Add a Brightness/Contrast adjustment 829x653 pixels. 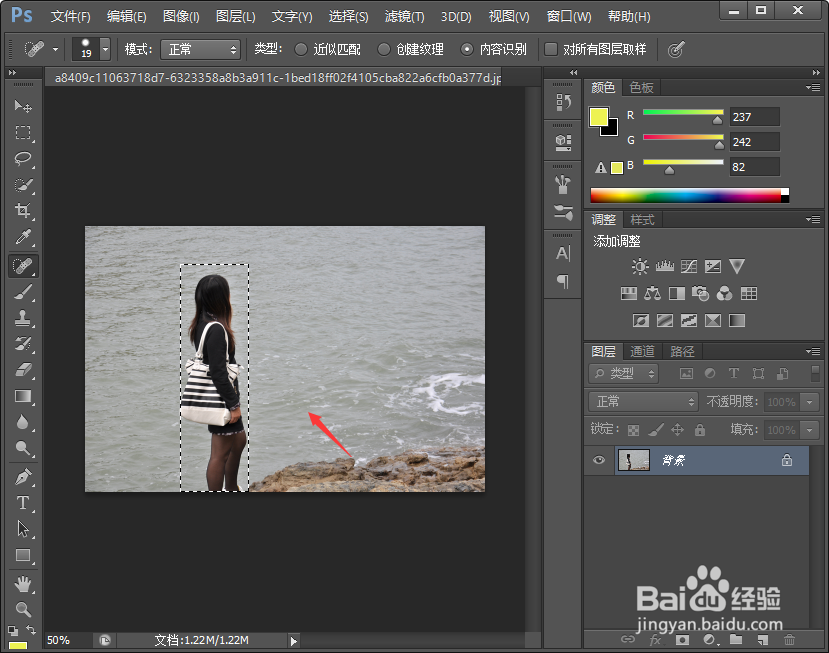640,266
